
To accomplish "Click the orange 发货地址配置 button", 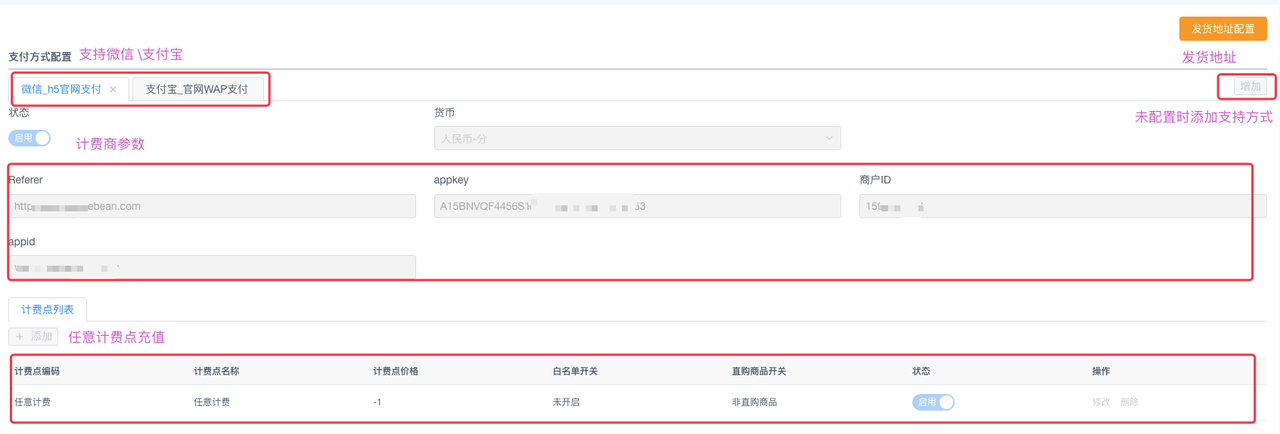I will click(1222, 29).
